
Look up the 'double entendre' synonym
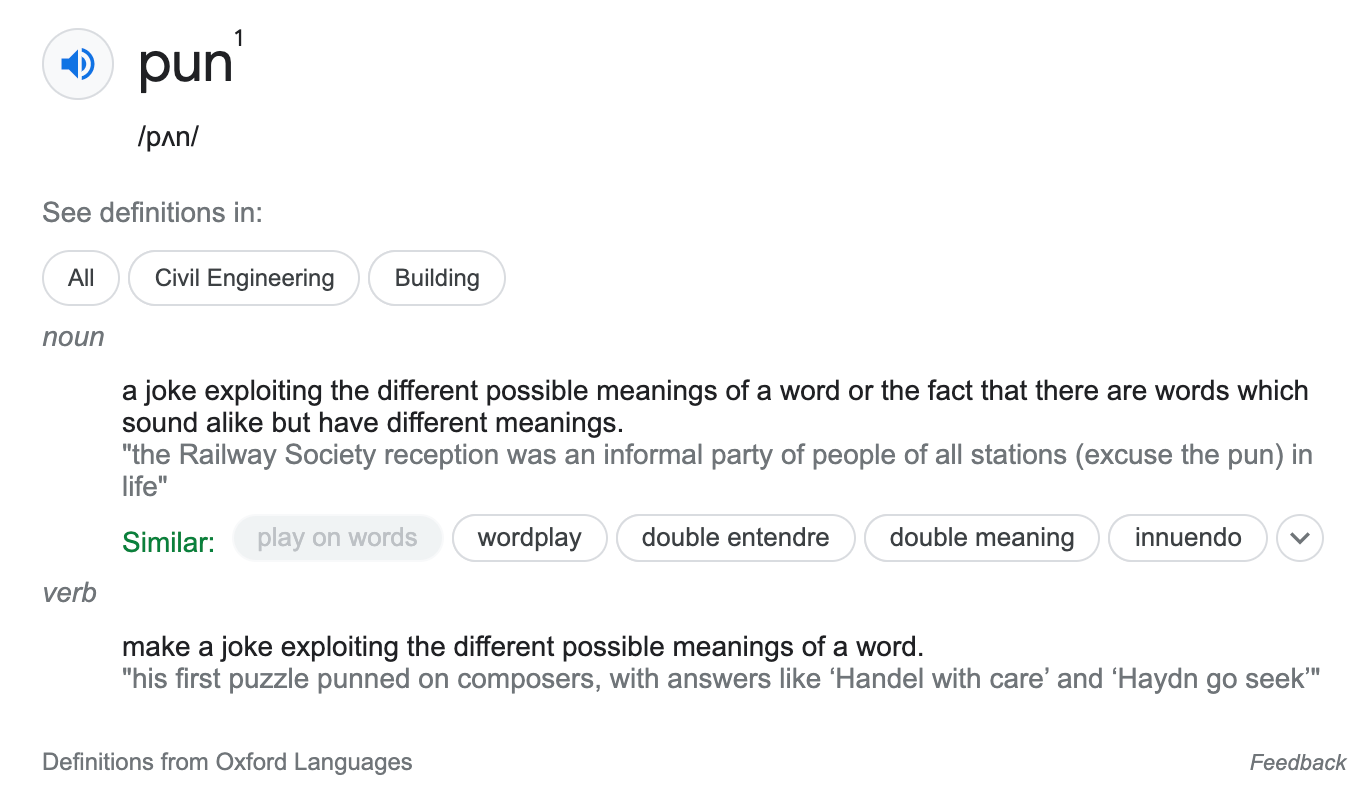click(x=735, y=538)
